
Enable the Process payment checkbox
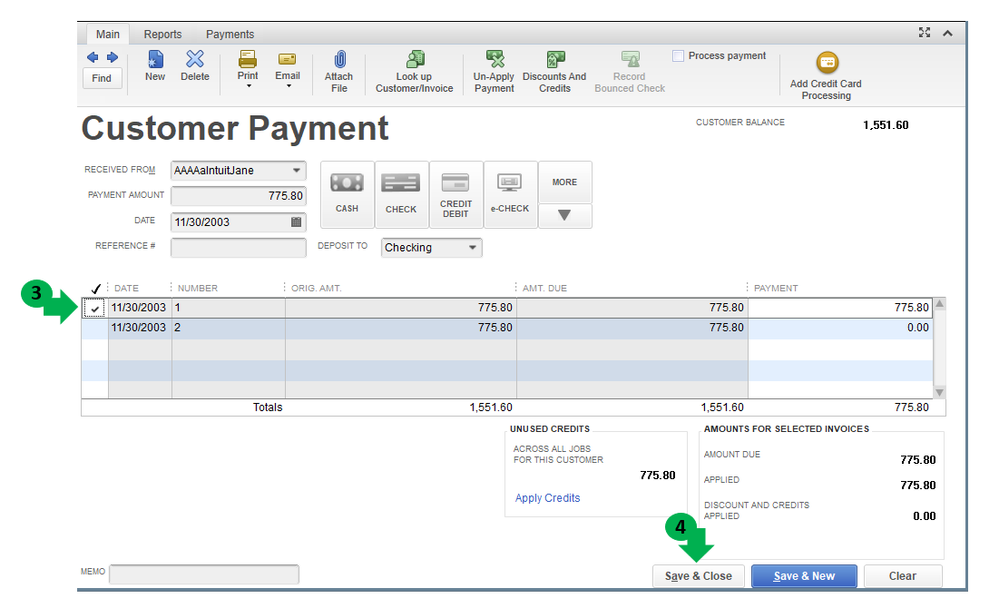point(678,56)
